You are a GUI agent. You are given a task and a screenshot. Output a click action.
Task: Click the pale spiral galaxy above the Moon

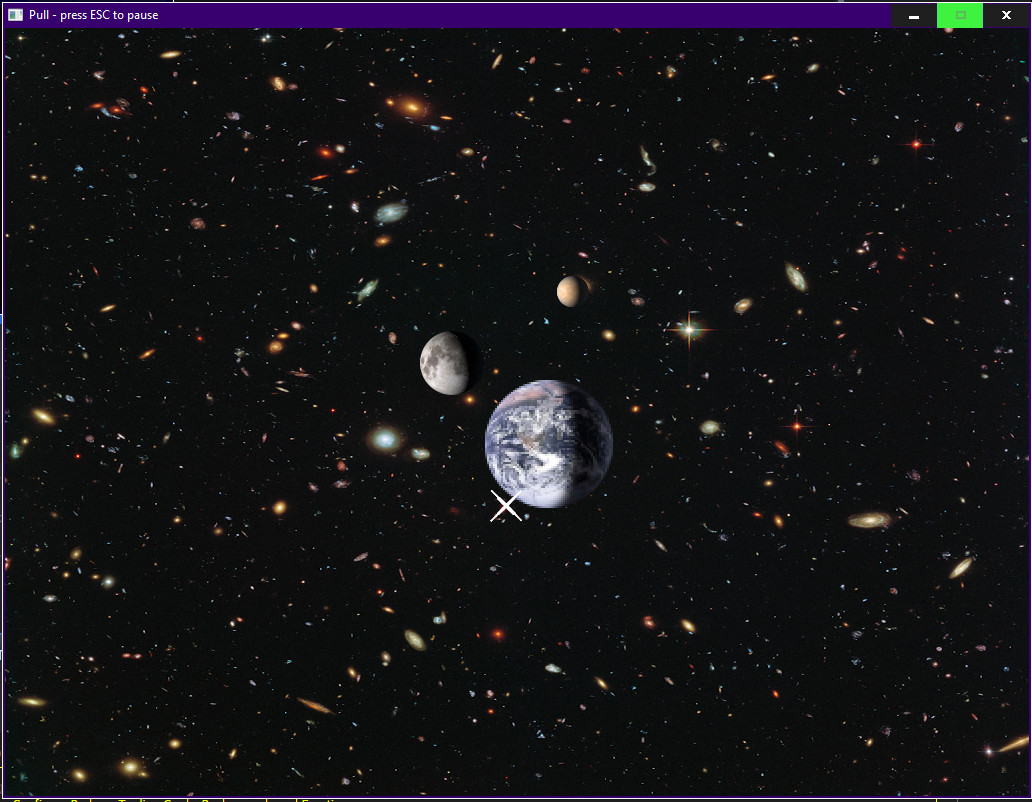(x=391, y=212)
